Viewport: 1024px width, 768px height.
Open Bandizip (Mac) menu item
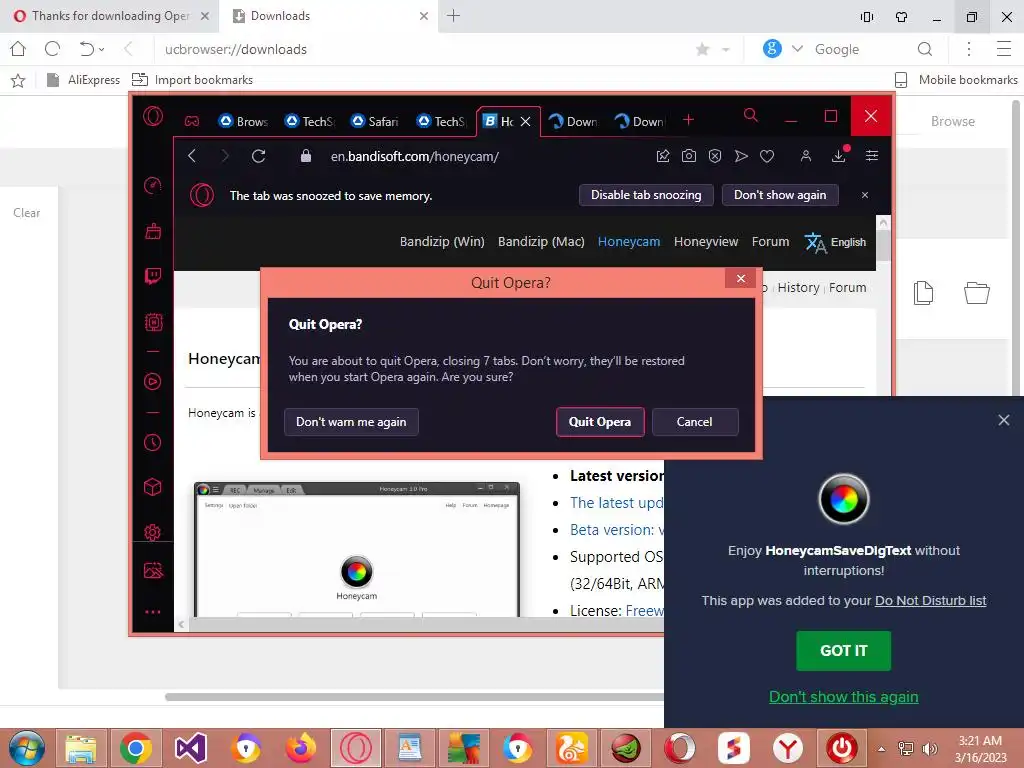(x=541, y=242)
